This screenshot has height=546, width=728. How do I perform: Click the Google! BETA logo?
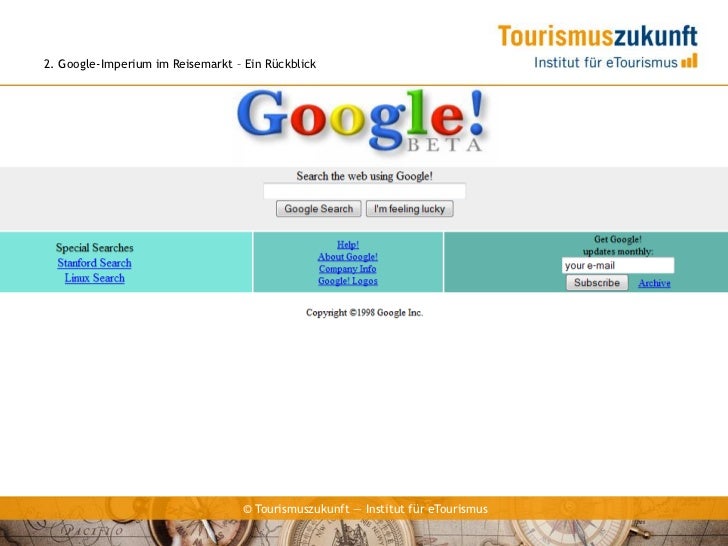point(361,121)
